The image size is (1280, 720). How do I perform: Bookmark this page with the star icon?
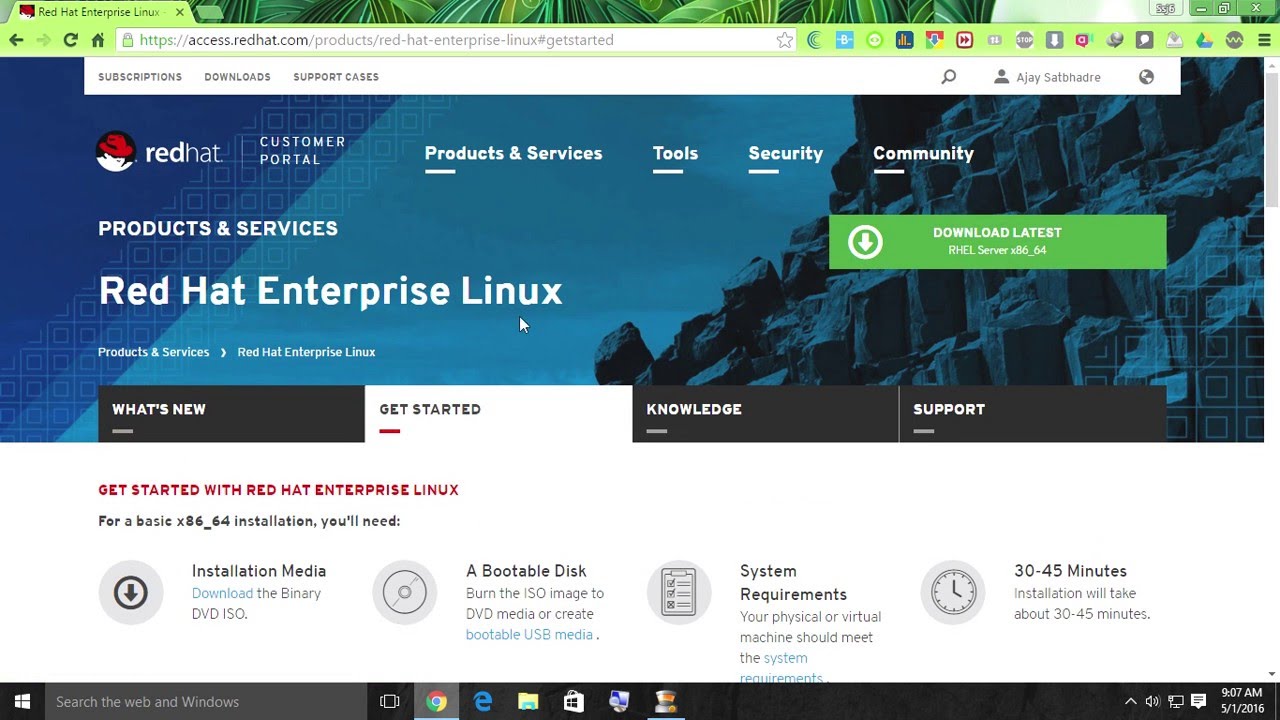click(x=785, y=40)
